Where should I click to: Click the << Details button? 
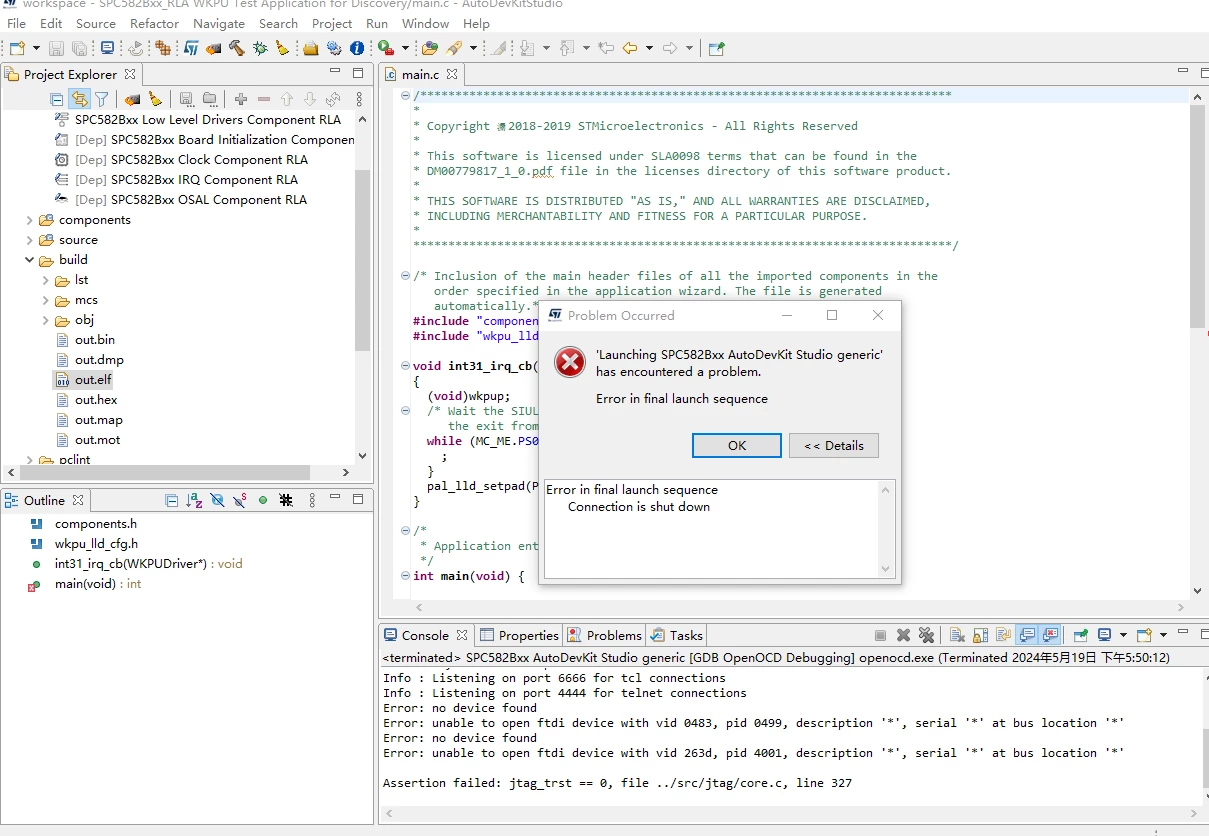[x=834, y=445]
